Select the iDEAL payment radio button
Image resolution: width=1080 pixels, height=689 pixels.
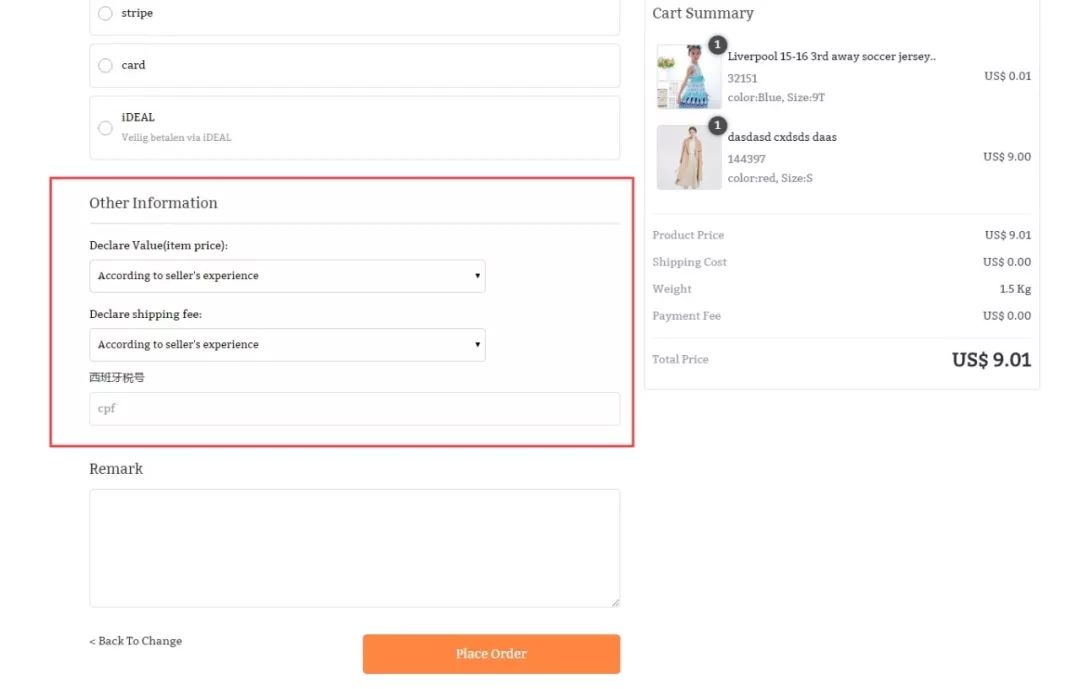click(105, 128)
